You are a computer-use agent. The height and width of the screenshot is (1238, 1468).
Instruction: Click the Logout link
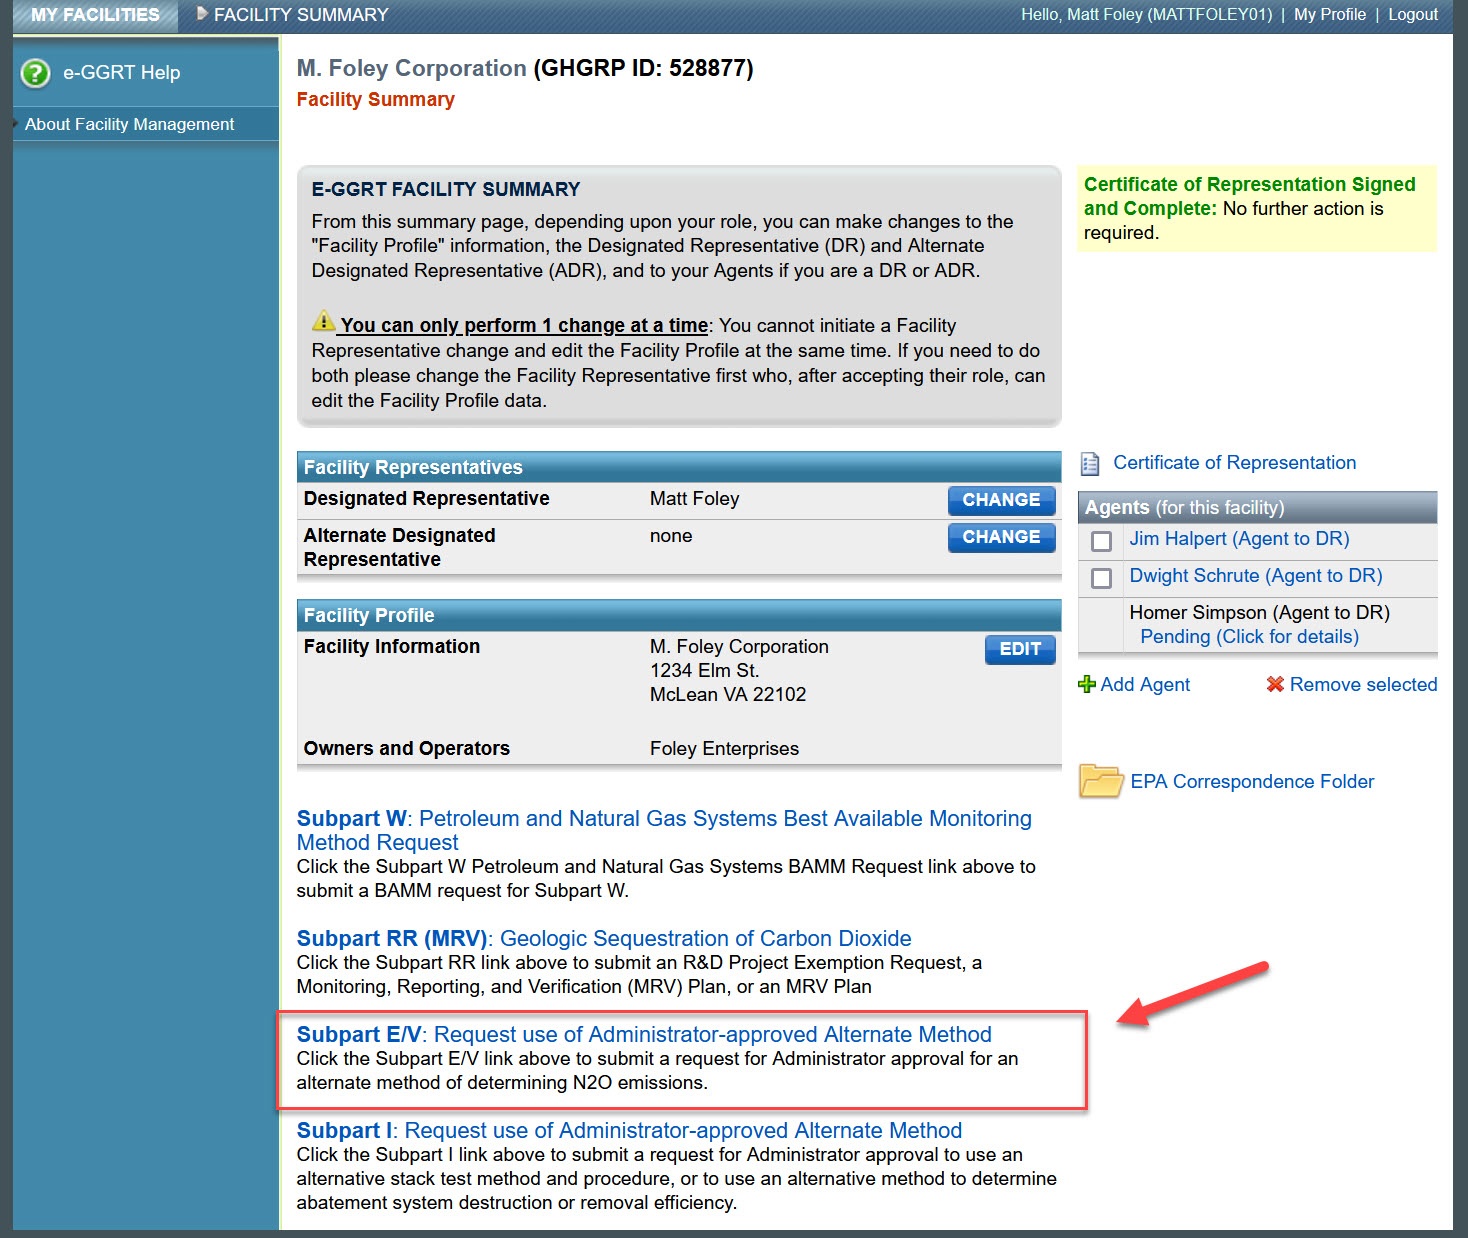click(1413, 14)
